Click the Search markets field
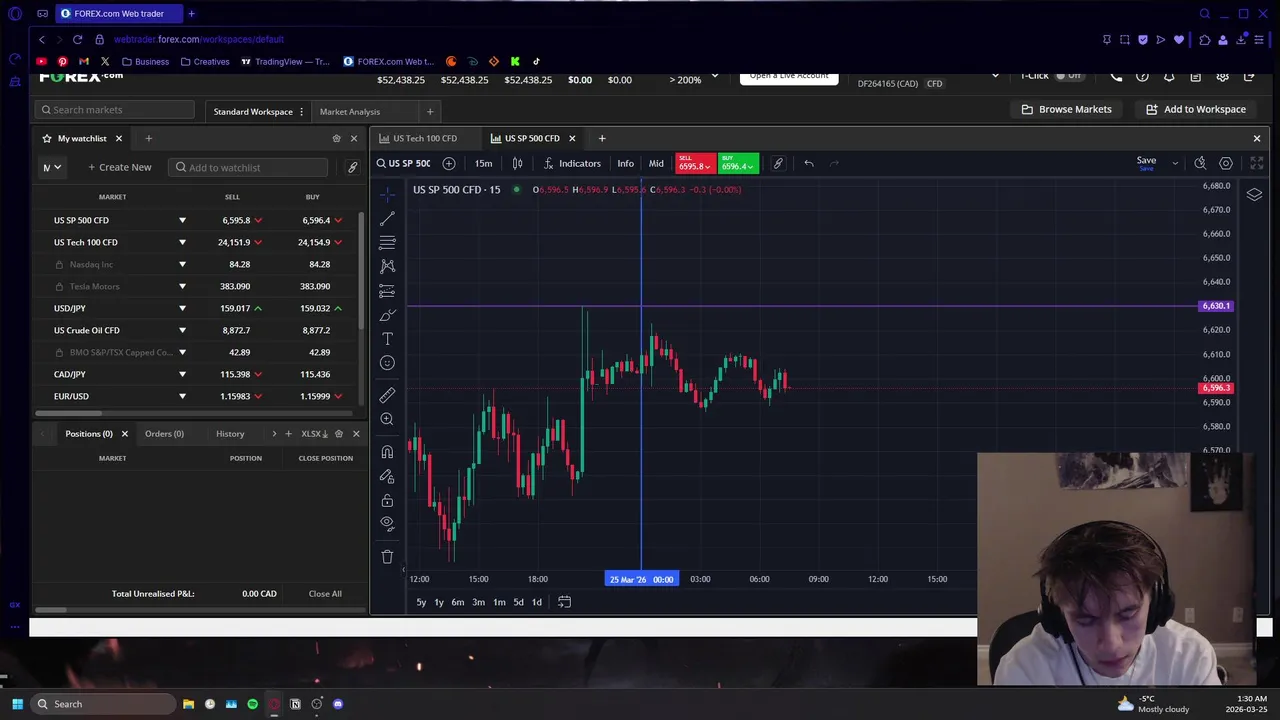This screenshot has height=720, width=1280. (114, 110)
